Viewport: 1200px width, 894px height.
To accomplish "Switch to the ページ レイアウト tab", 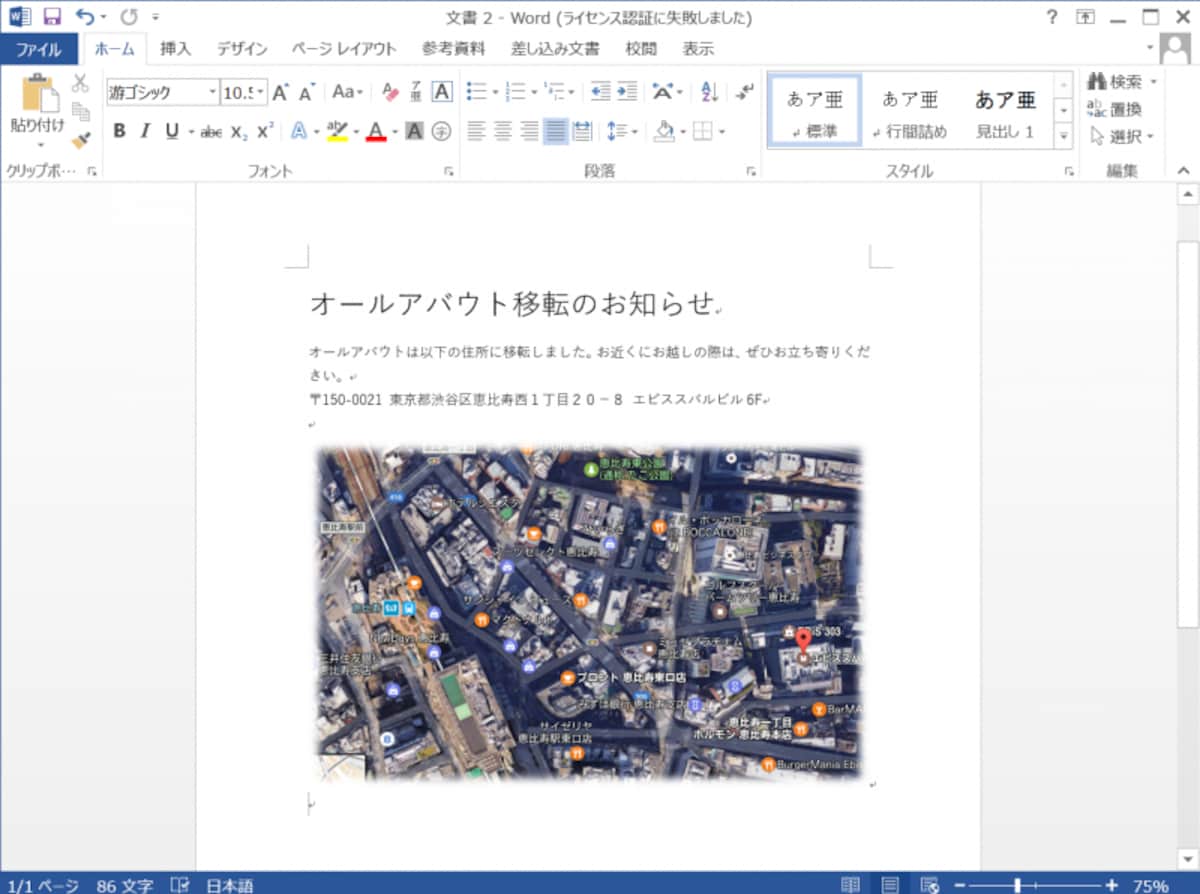I will pos(344,48).
